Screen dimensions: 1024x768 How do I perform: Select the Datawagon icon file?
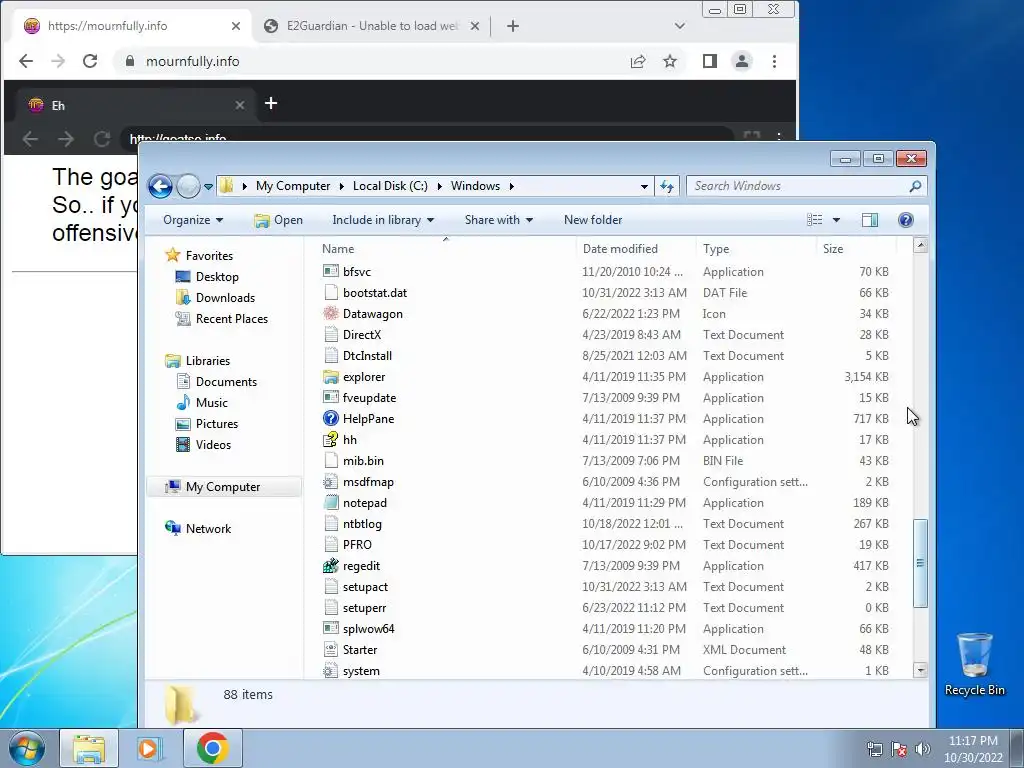331,313
